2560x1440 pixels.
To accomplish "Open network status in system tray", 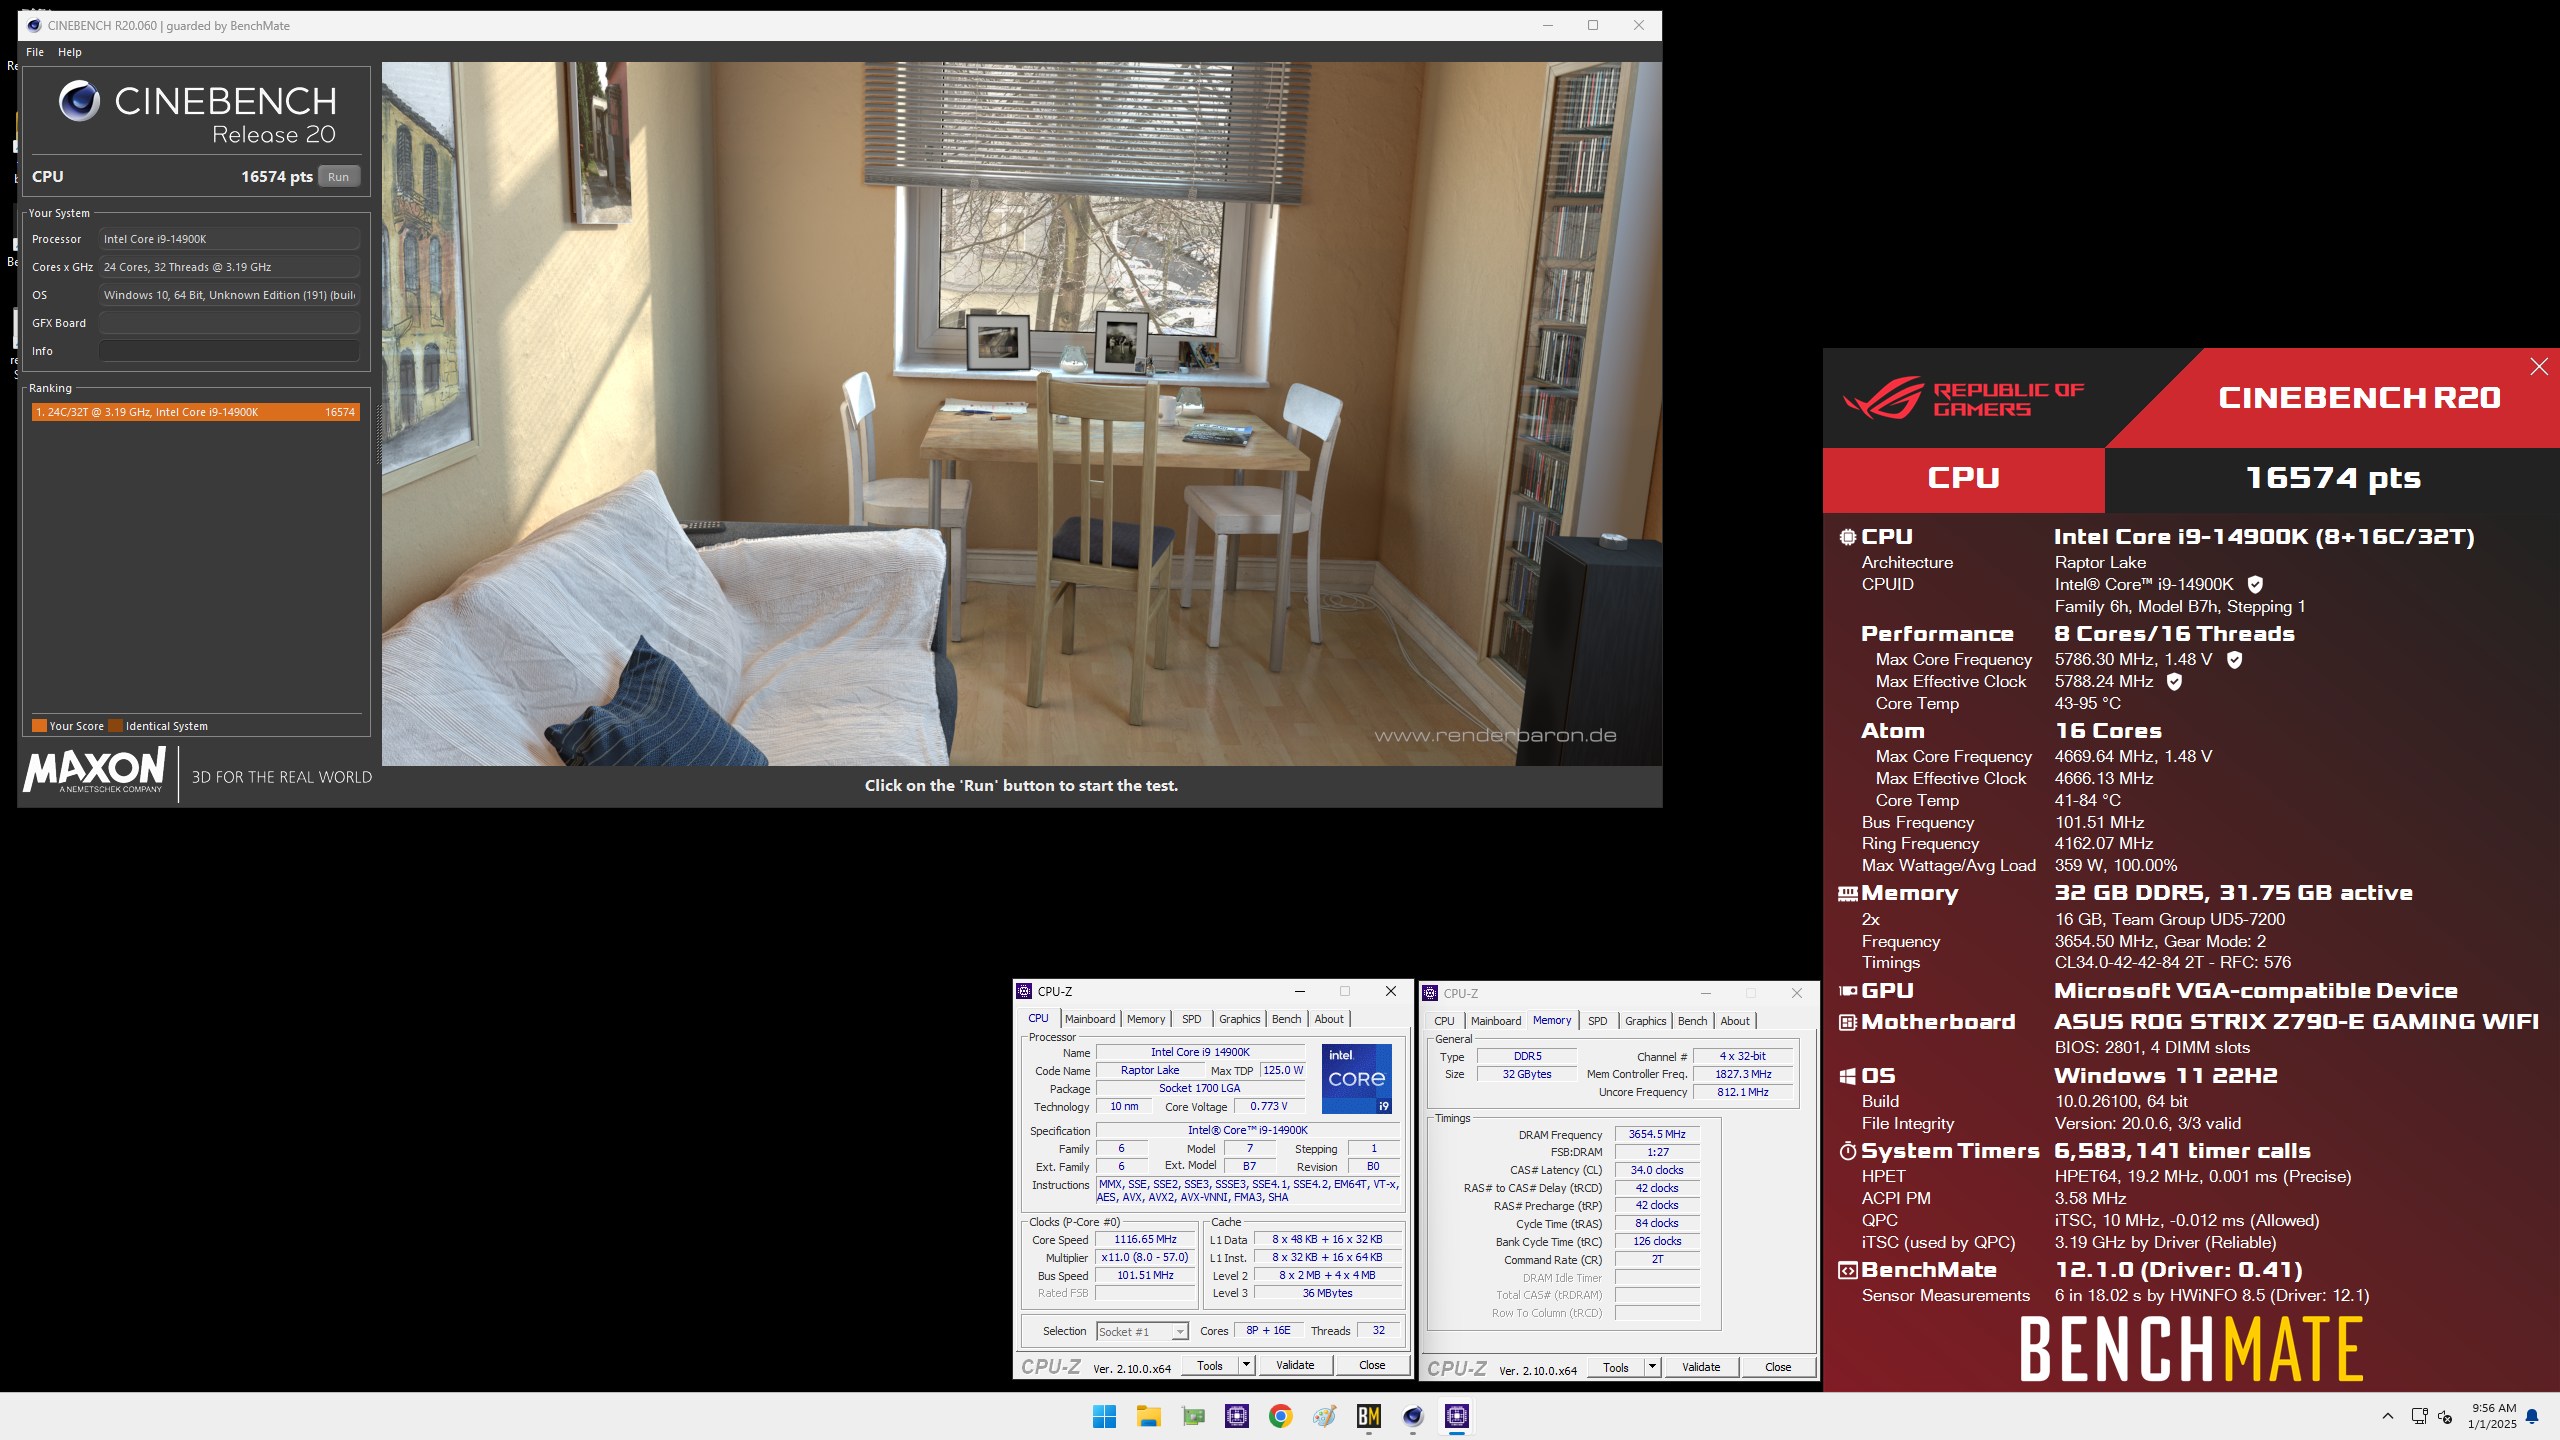I will click(2419, 1416).
